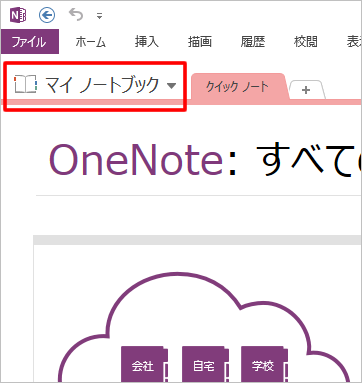Switch to the 挿入 ribbon tab
The width and height of the screenshot is (362, 383).
[146, 42]
